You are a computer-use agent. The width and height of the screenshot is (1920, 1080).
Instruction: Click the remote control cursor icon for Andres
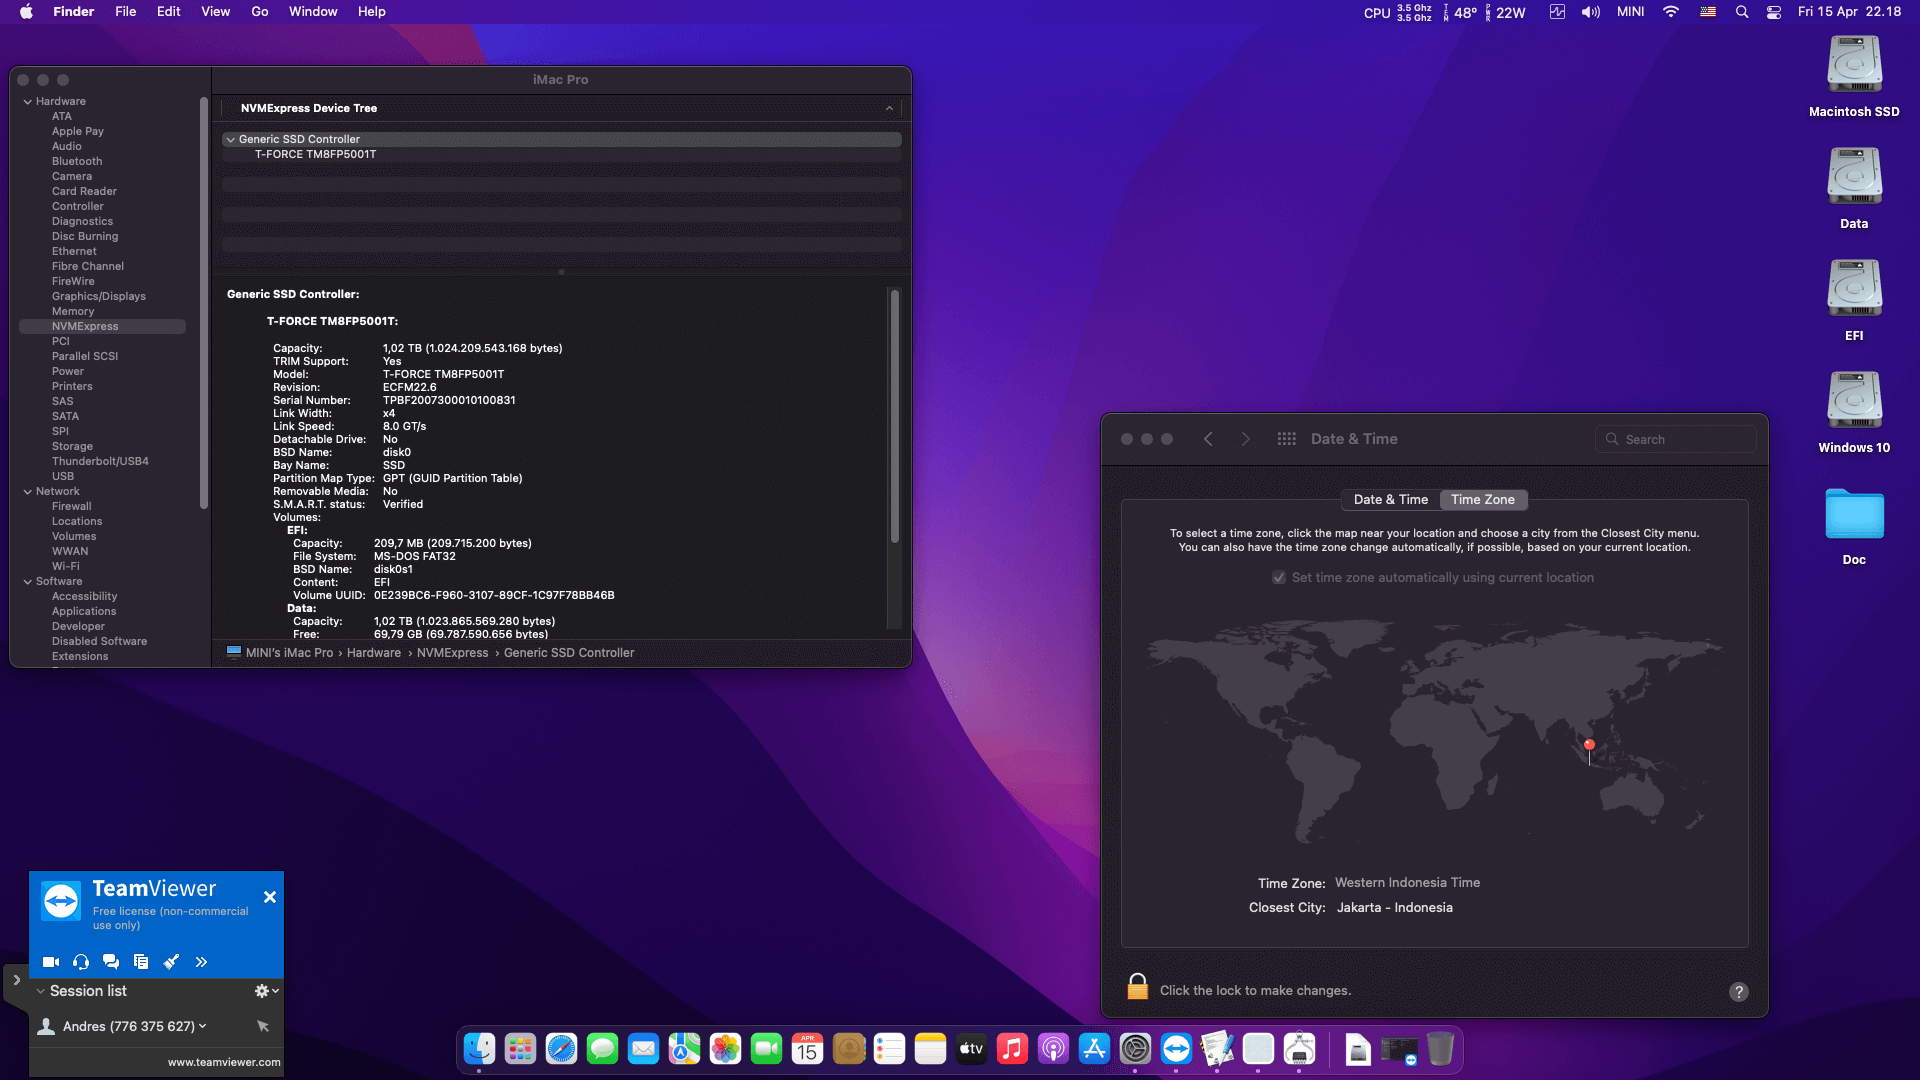pyautogui.click(x=263, y=1026)
